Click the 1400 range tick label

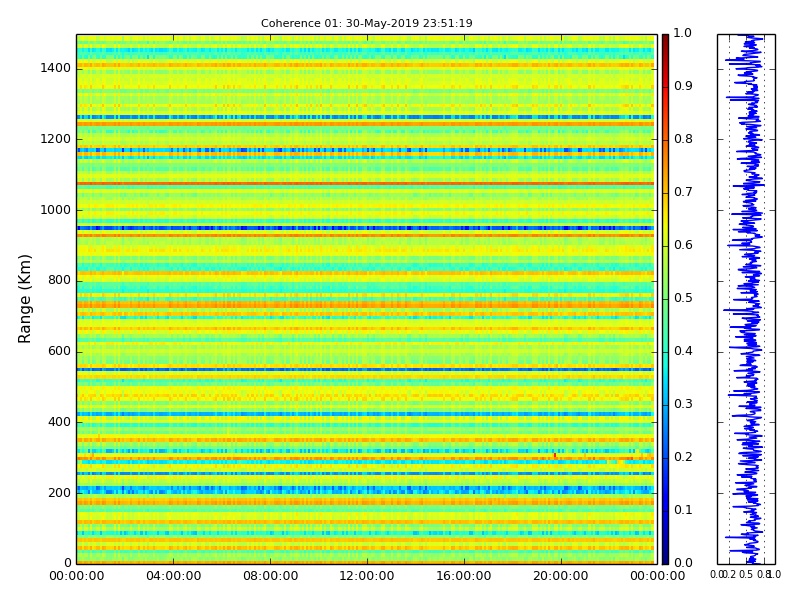pyautogui.click(x=56, y=68)
